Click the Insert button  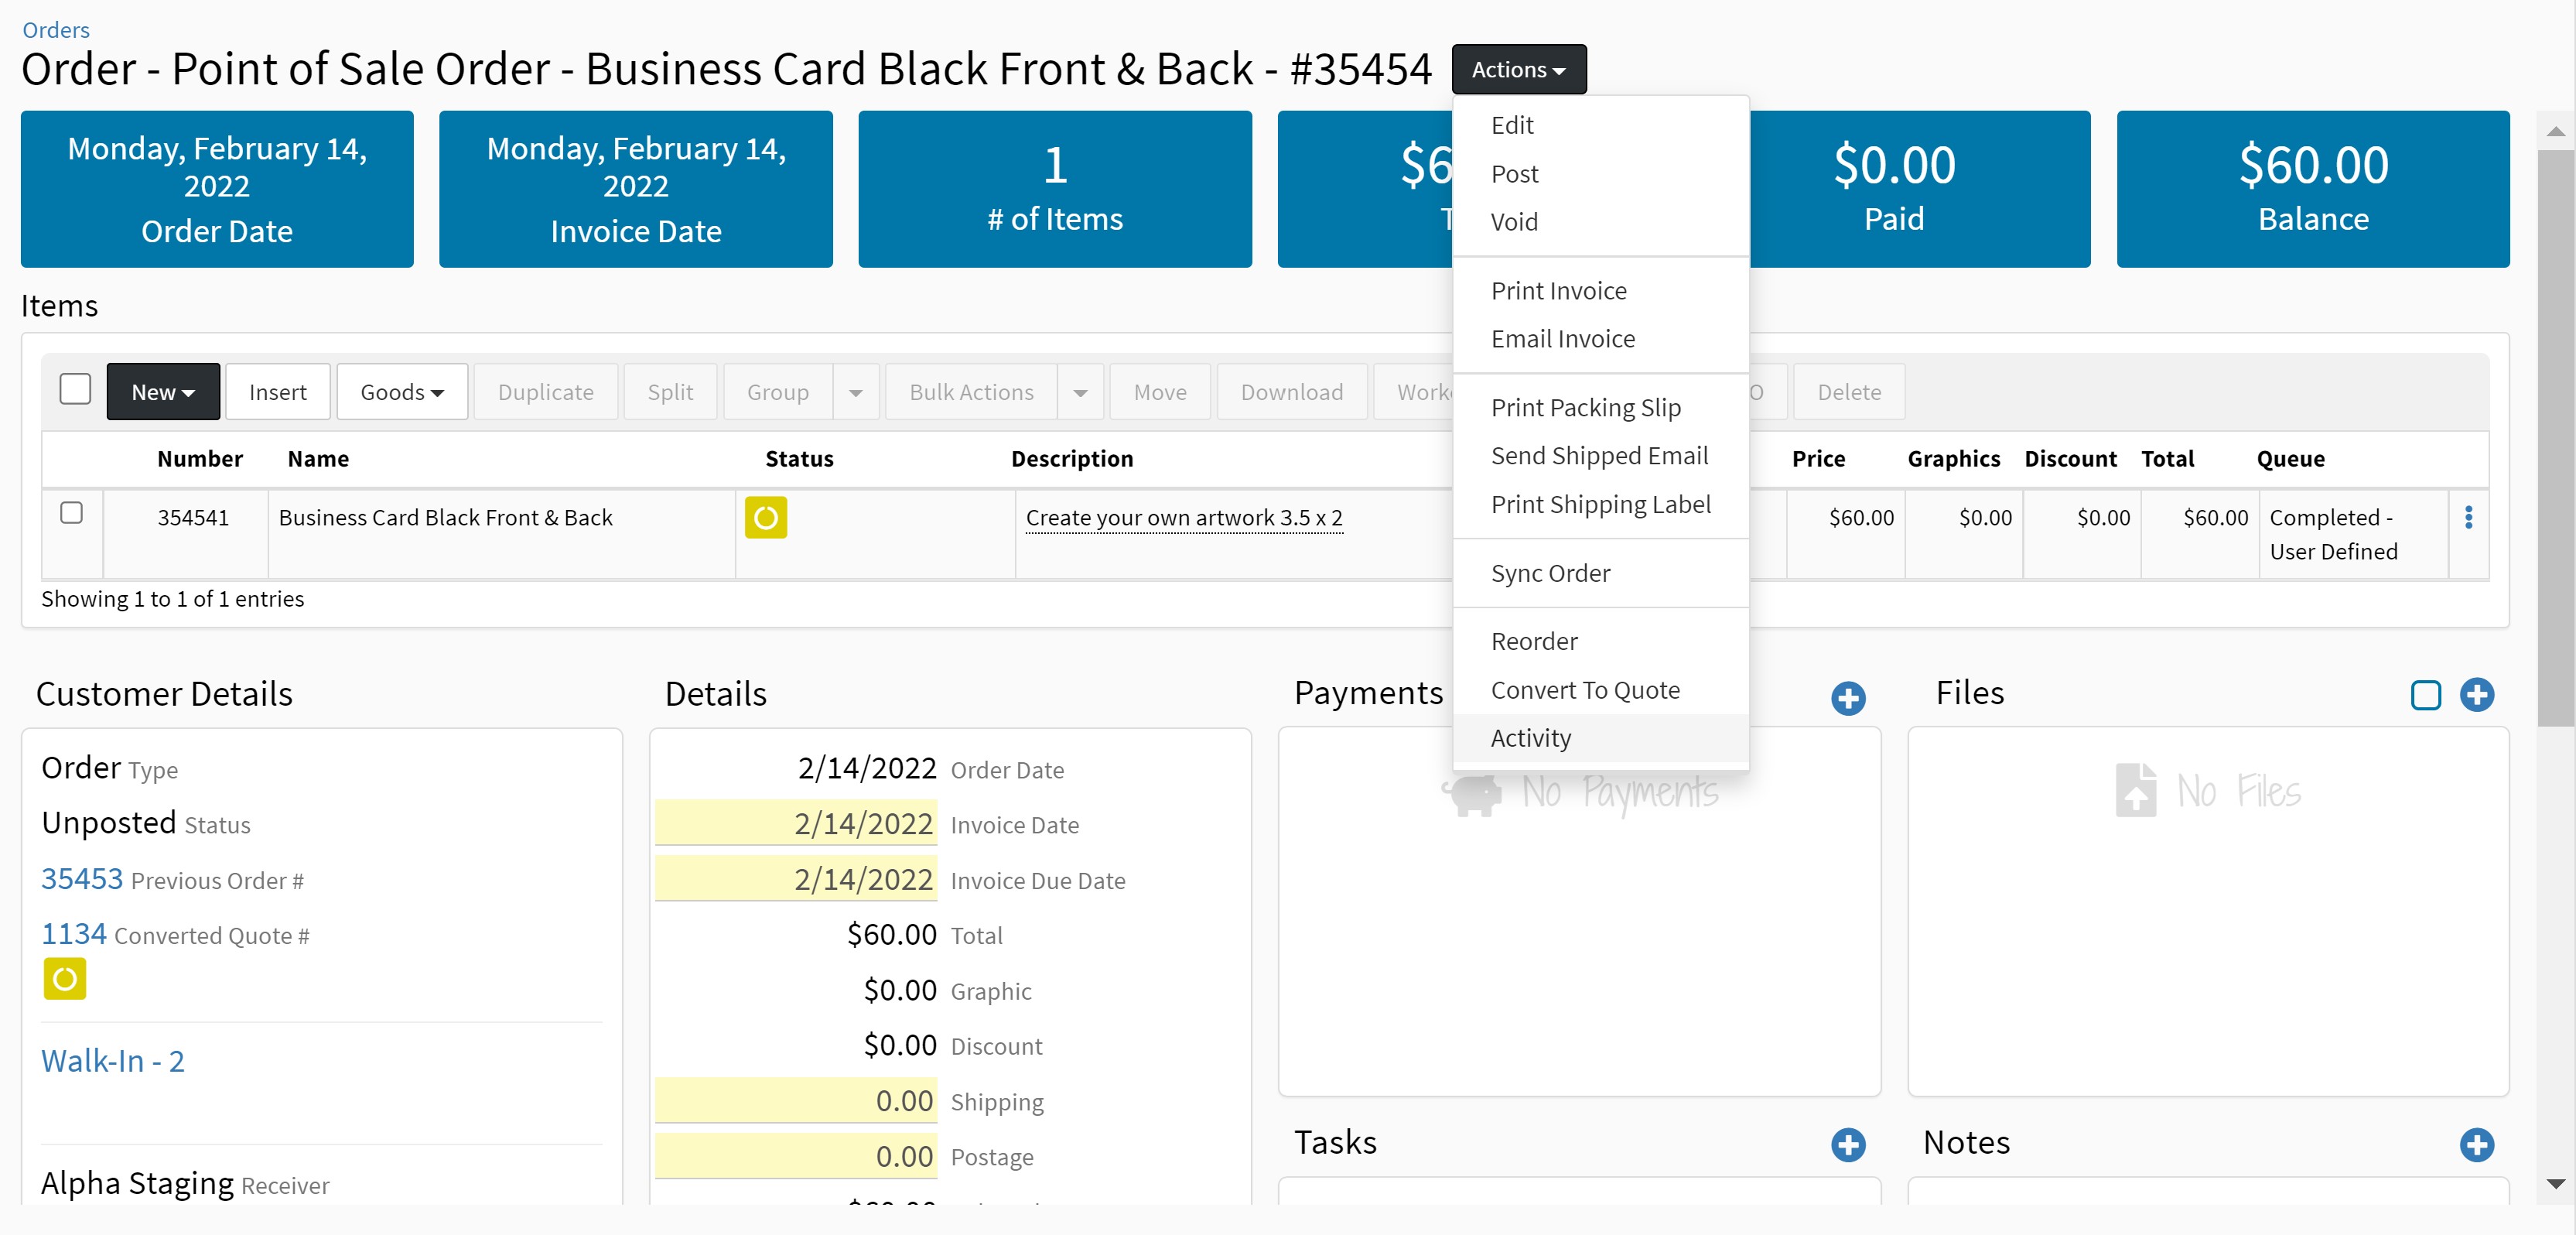(x=277, y=392)
